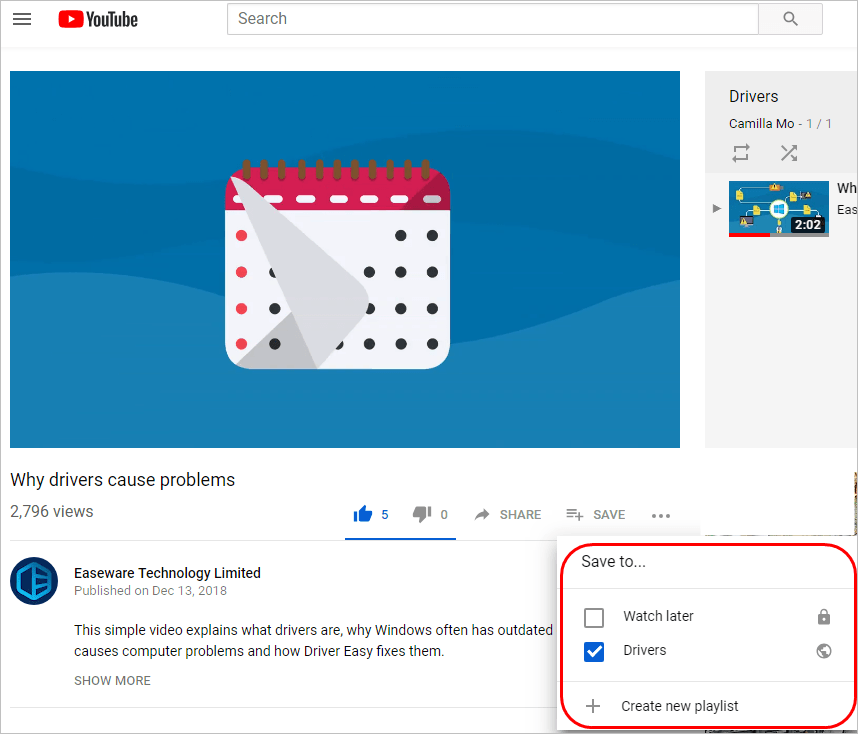Open Easeware Technology Limited channel
The image size is (858, 734).
coord(167,572)
